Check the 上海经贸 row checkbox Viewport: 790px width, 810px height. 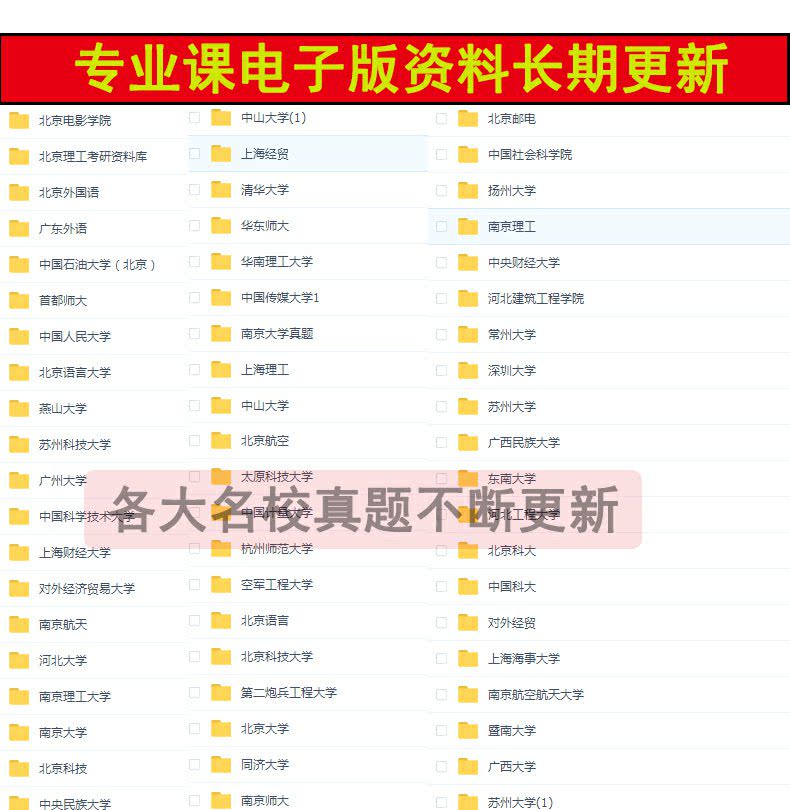coord(194,153)
